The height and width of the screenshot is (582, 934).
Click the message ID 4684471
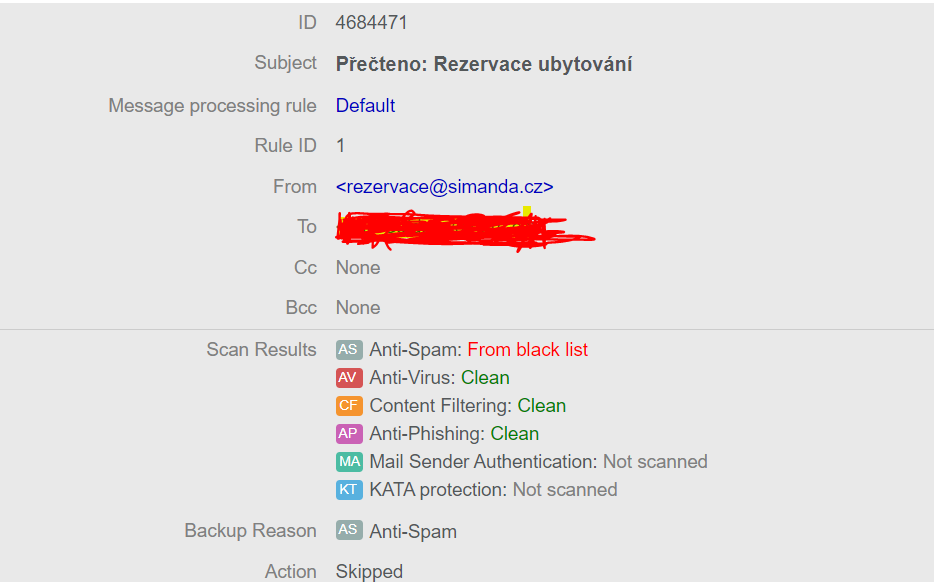coord(371,23)
